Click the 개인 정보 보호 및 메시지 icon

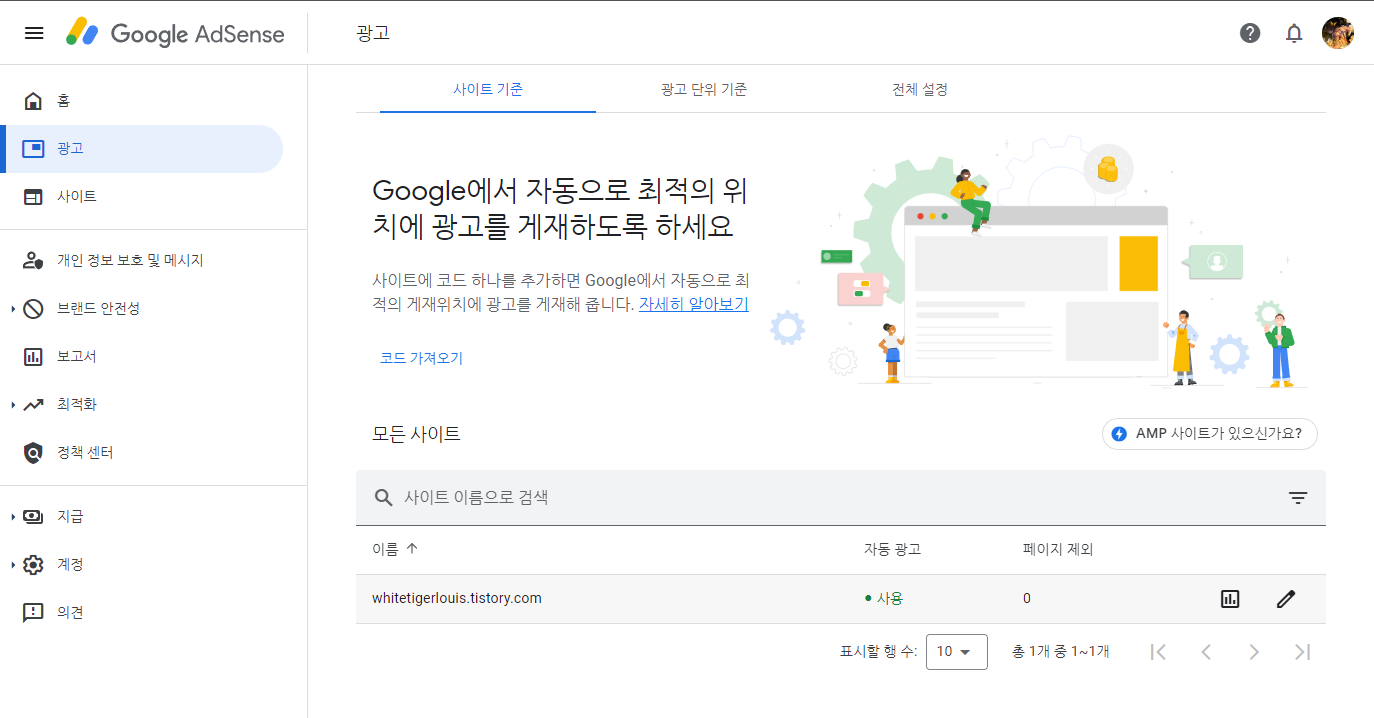33,260
